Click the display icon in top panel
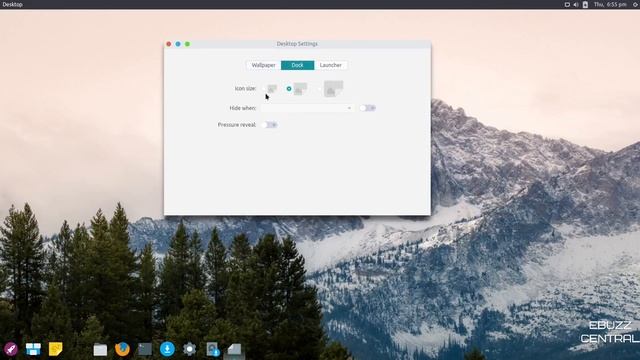 (567, 4)
